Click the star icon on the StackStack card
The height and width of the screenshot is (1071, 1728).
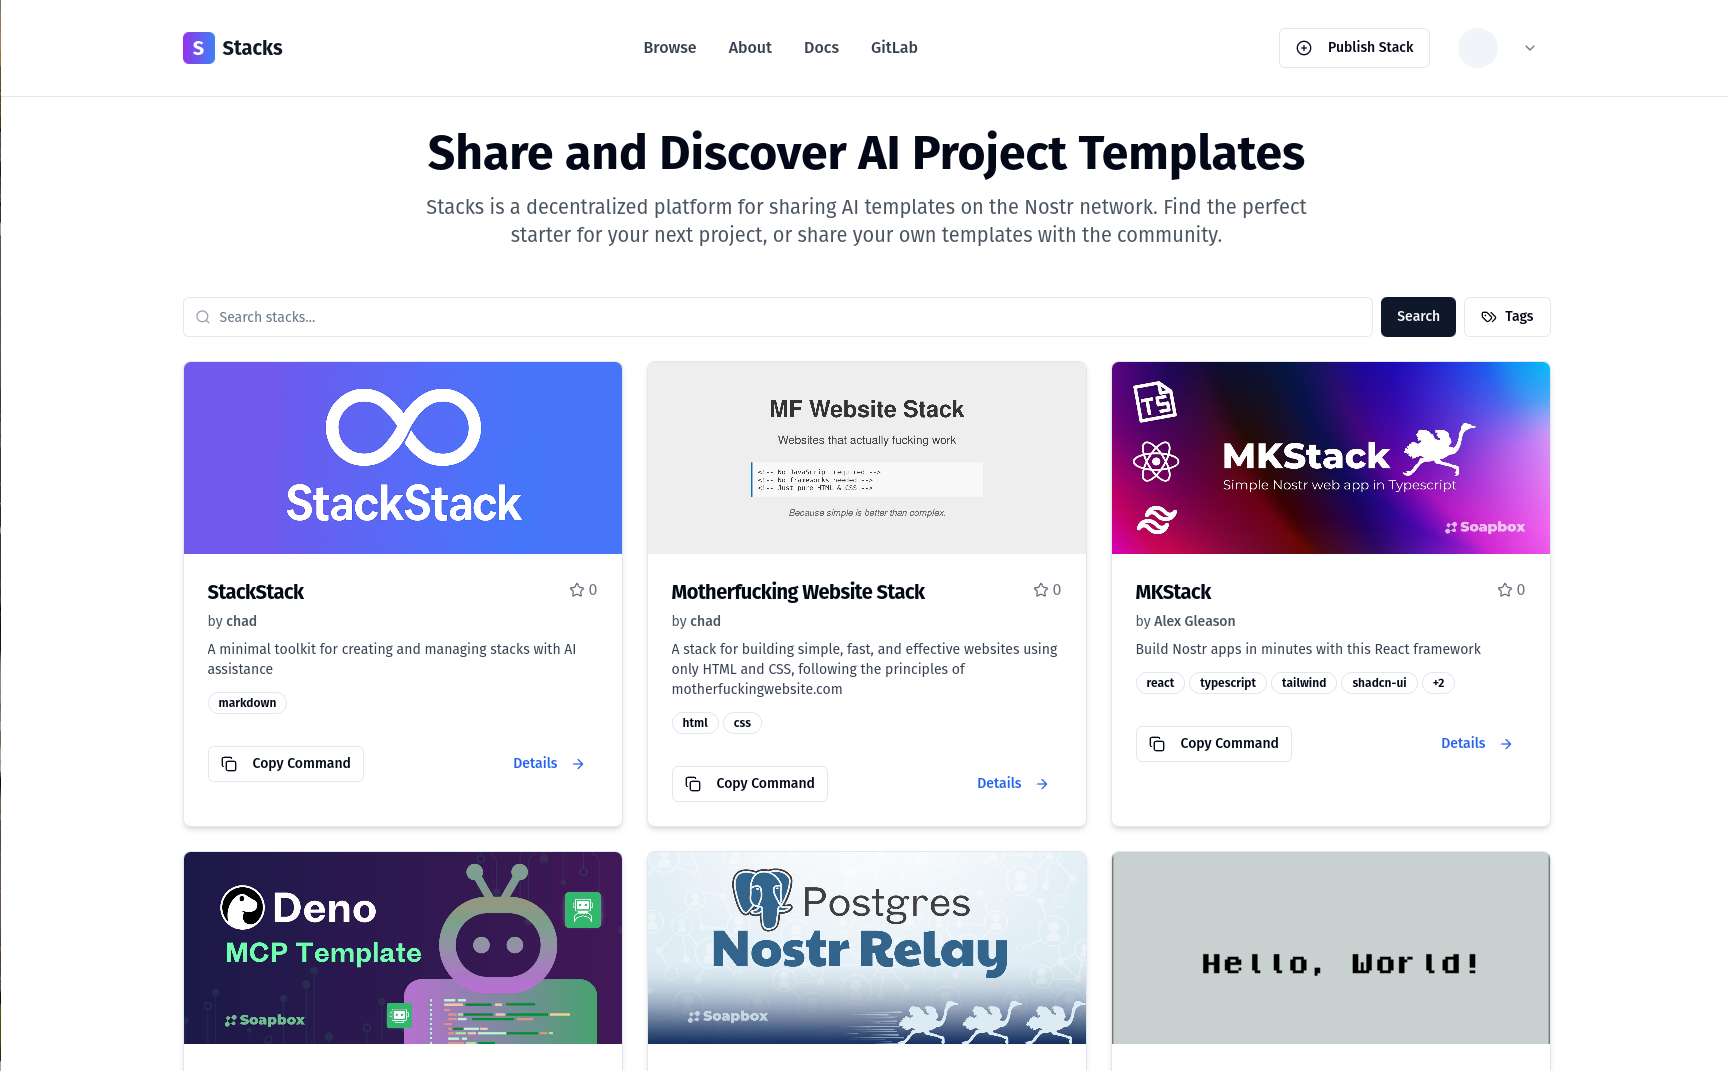[x=575, y=589]
